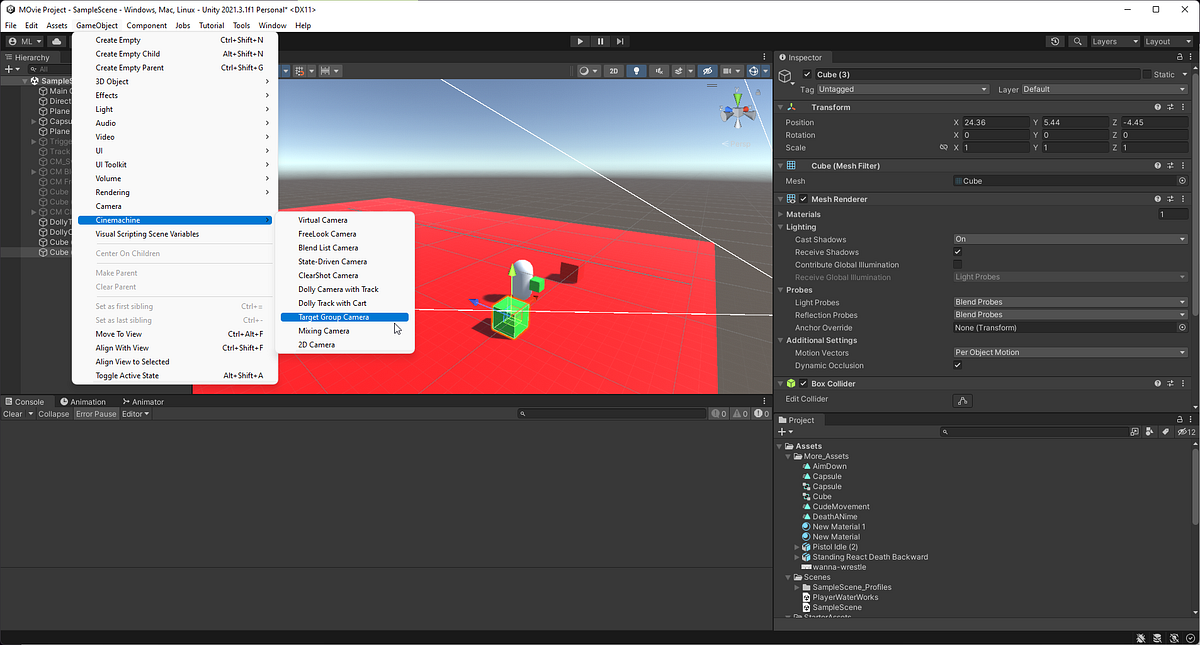This screenshot has height=645, width=1200.
Task: Toggle scene audio mute icon
Action: pyautogui.click(x=659, y=70)
